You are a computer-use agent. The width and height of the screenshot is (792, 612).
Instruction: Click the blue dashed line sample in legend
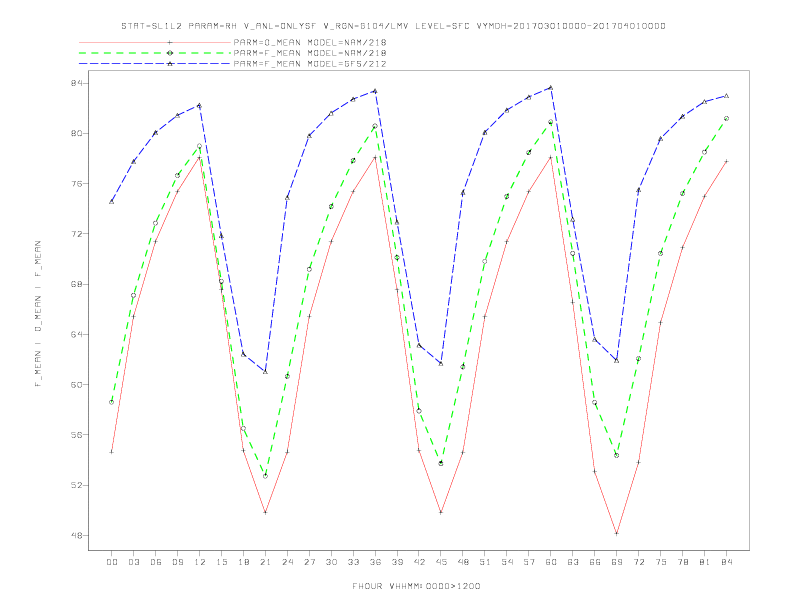[155, 64]
